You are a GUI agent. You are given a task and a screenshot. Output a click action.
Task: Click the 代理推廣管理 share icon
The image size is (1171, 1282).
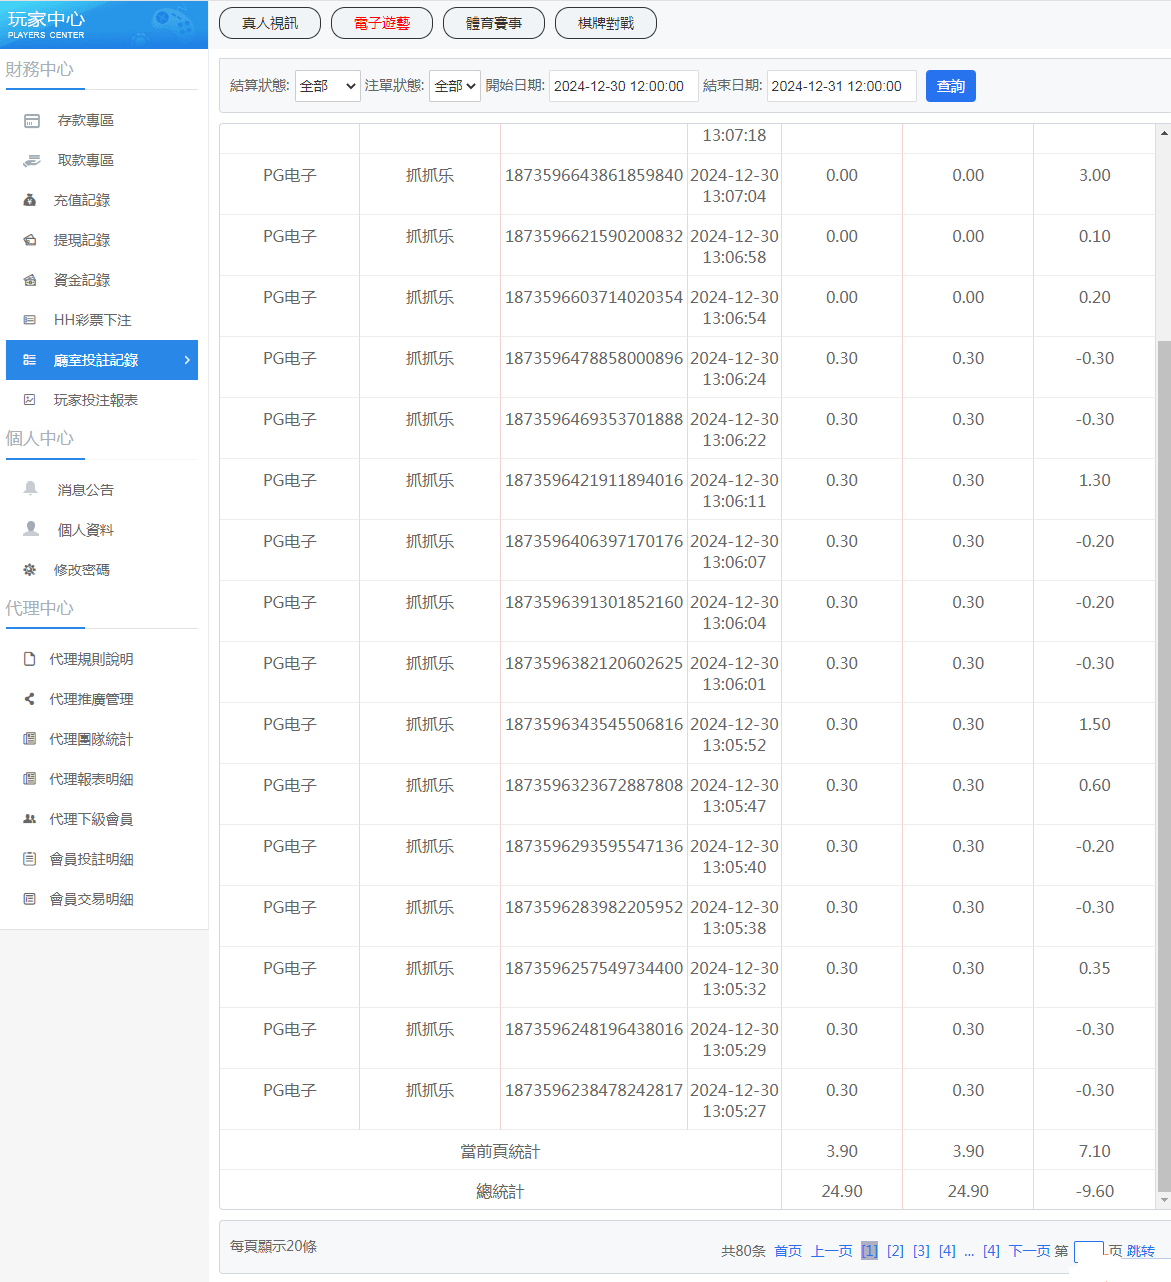[30, 699]
